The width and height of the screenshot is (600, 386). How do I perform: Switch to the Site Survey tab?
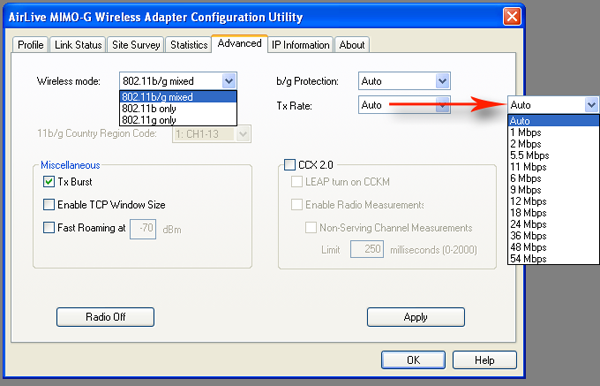pos(136,45)
